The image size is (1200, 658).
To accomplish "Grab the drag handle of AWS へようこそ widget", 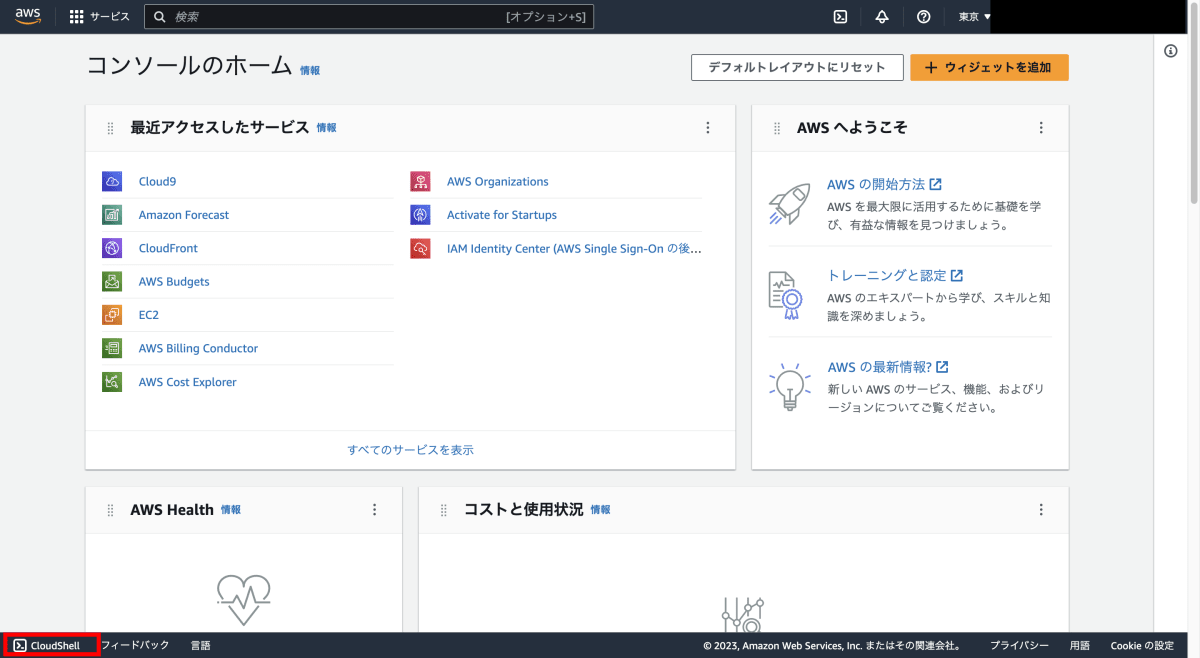I will click(777, 128).
